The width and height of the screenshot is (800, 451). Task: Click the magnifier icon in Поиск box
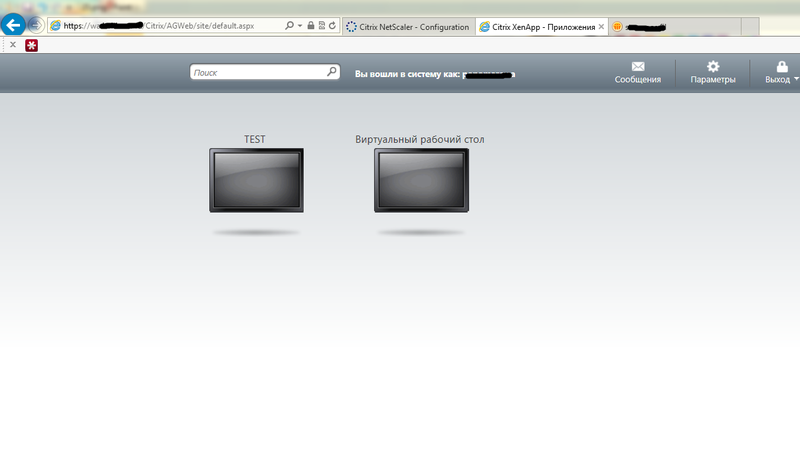pyautogui.click(x=332, y=72)
